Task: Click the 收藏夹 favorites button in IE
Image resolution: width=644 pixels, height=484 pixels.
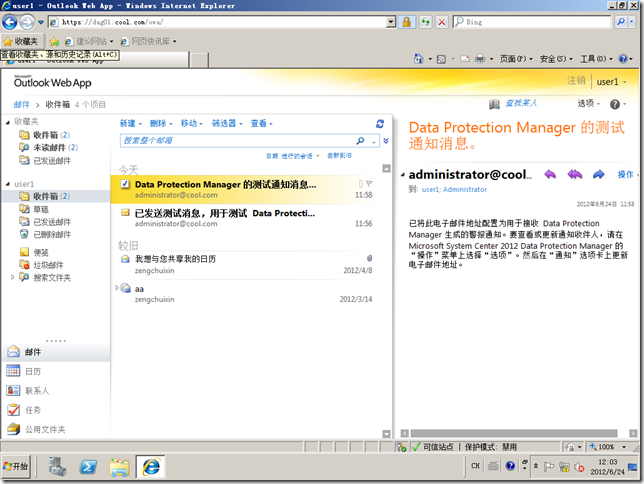Action: 22,41
